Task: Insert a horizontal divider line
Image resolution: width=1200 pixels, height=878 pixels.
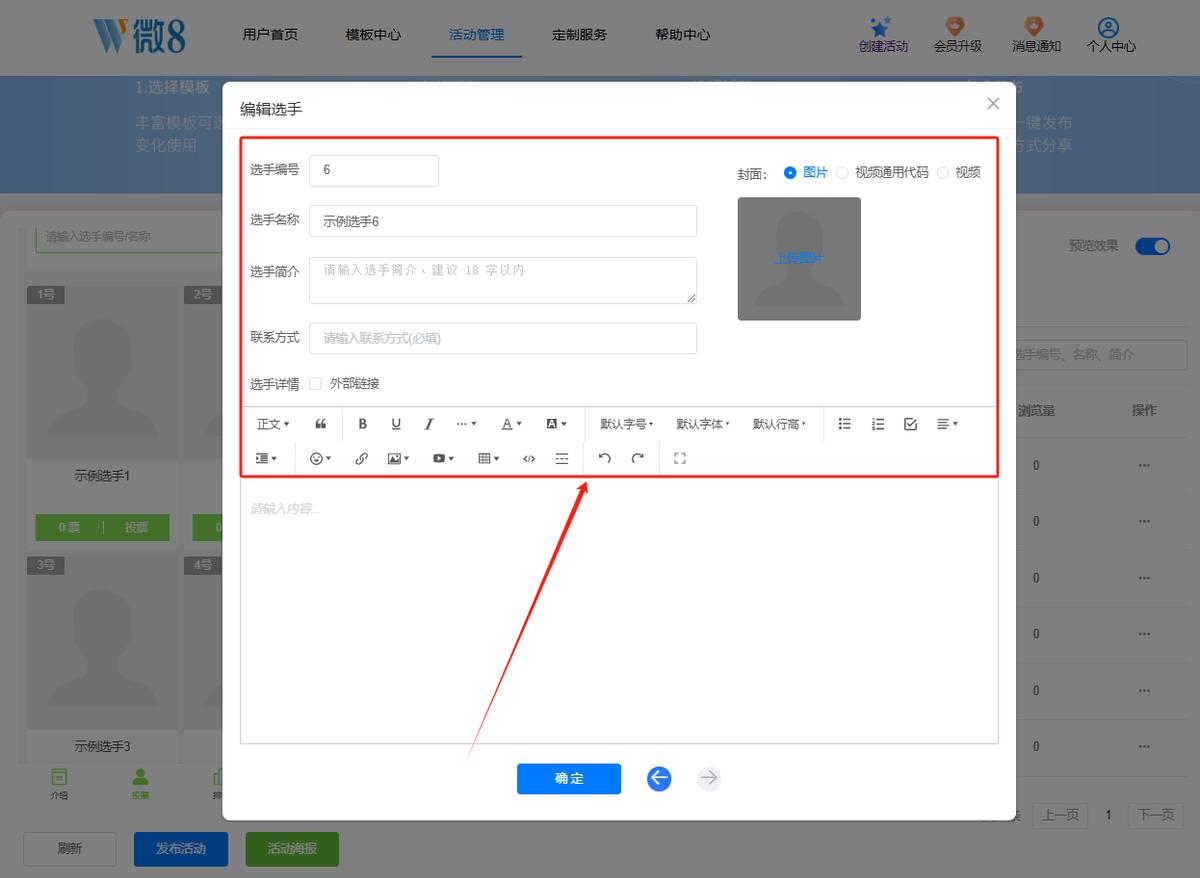Action: 562,458
